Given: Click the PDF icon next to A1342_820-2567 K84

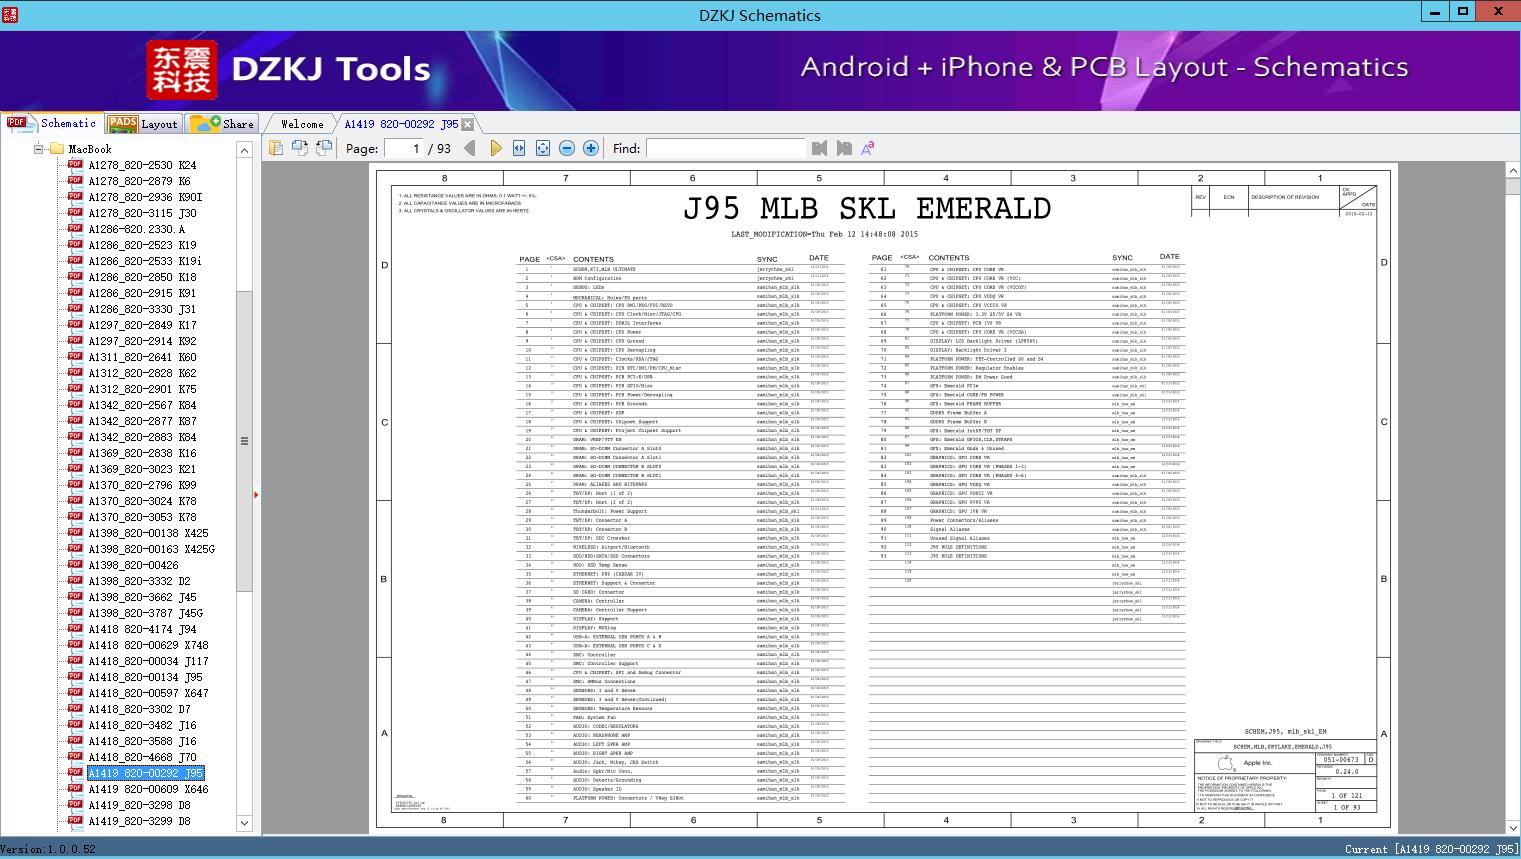Looking at the screenshot, I should click(75, 404).
